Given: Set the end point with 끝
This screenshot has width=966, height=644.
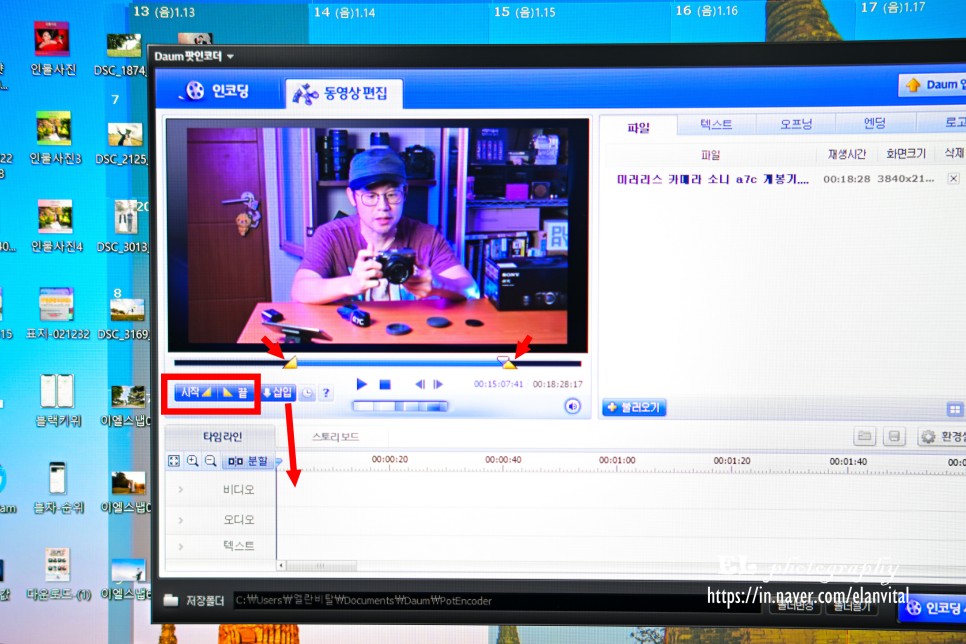Looking at the screenshot, I should coord(236,393).
